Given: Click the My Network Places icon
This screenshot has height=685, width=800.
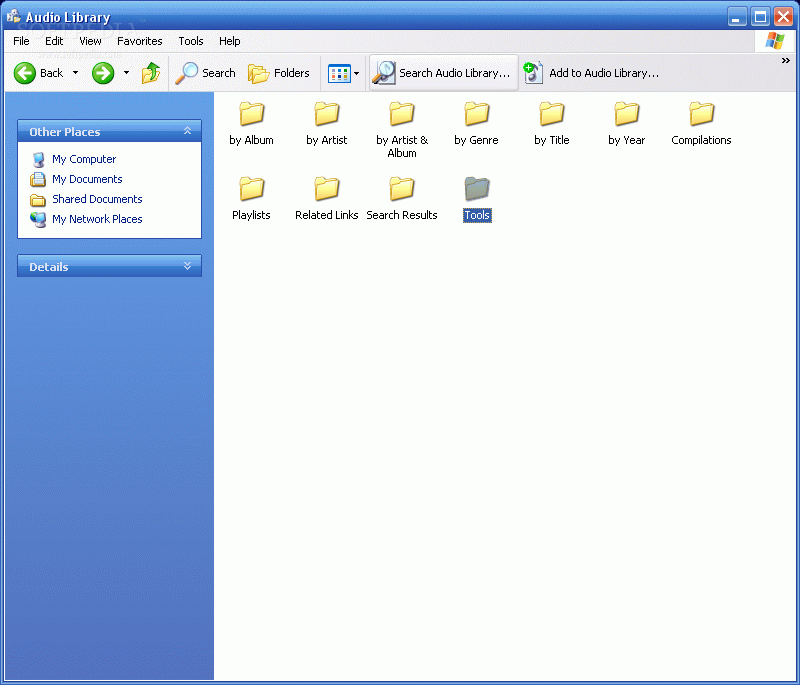Looking at the screenshot, I should [38, 219].
